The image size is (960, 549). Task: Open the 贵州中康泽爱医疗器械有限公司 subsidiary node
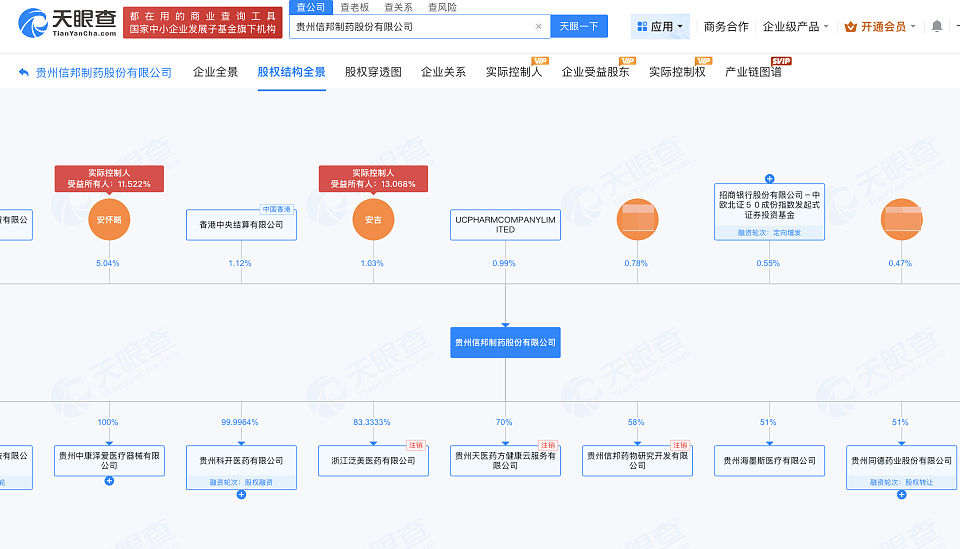(109, 460)
